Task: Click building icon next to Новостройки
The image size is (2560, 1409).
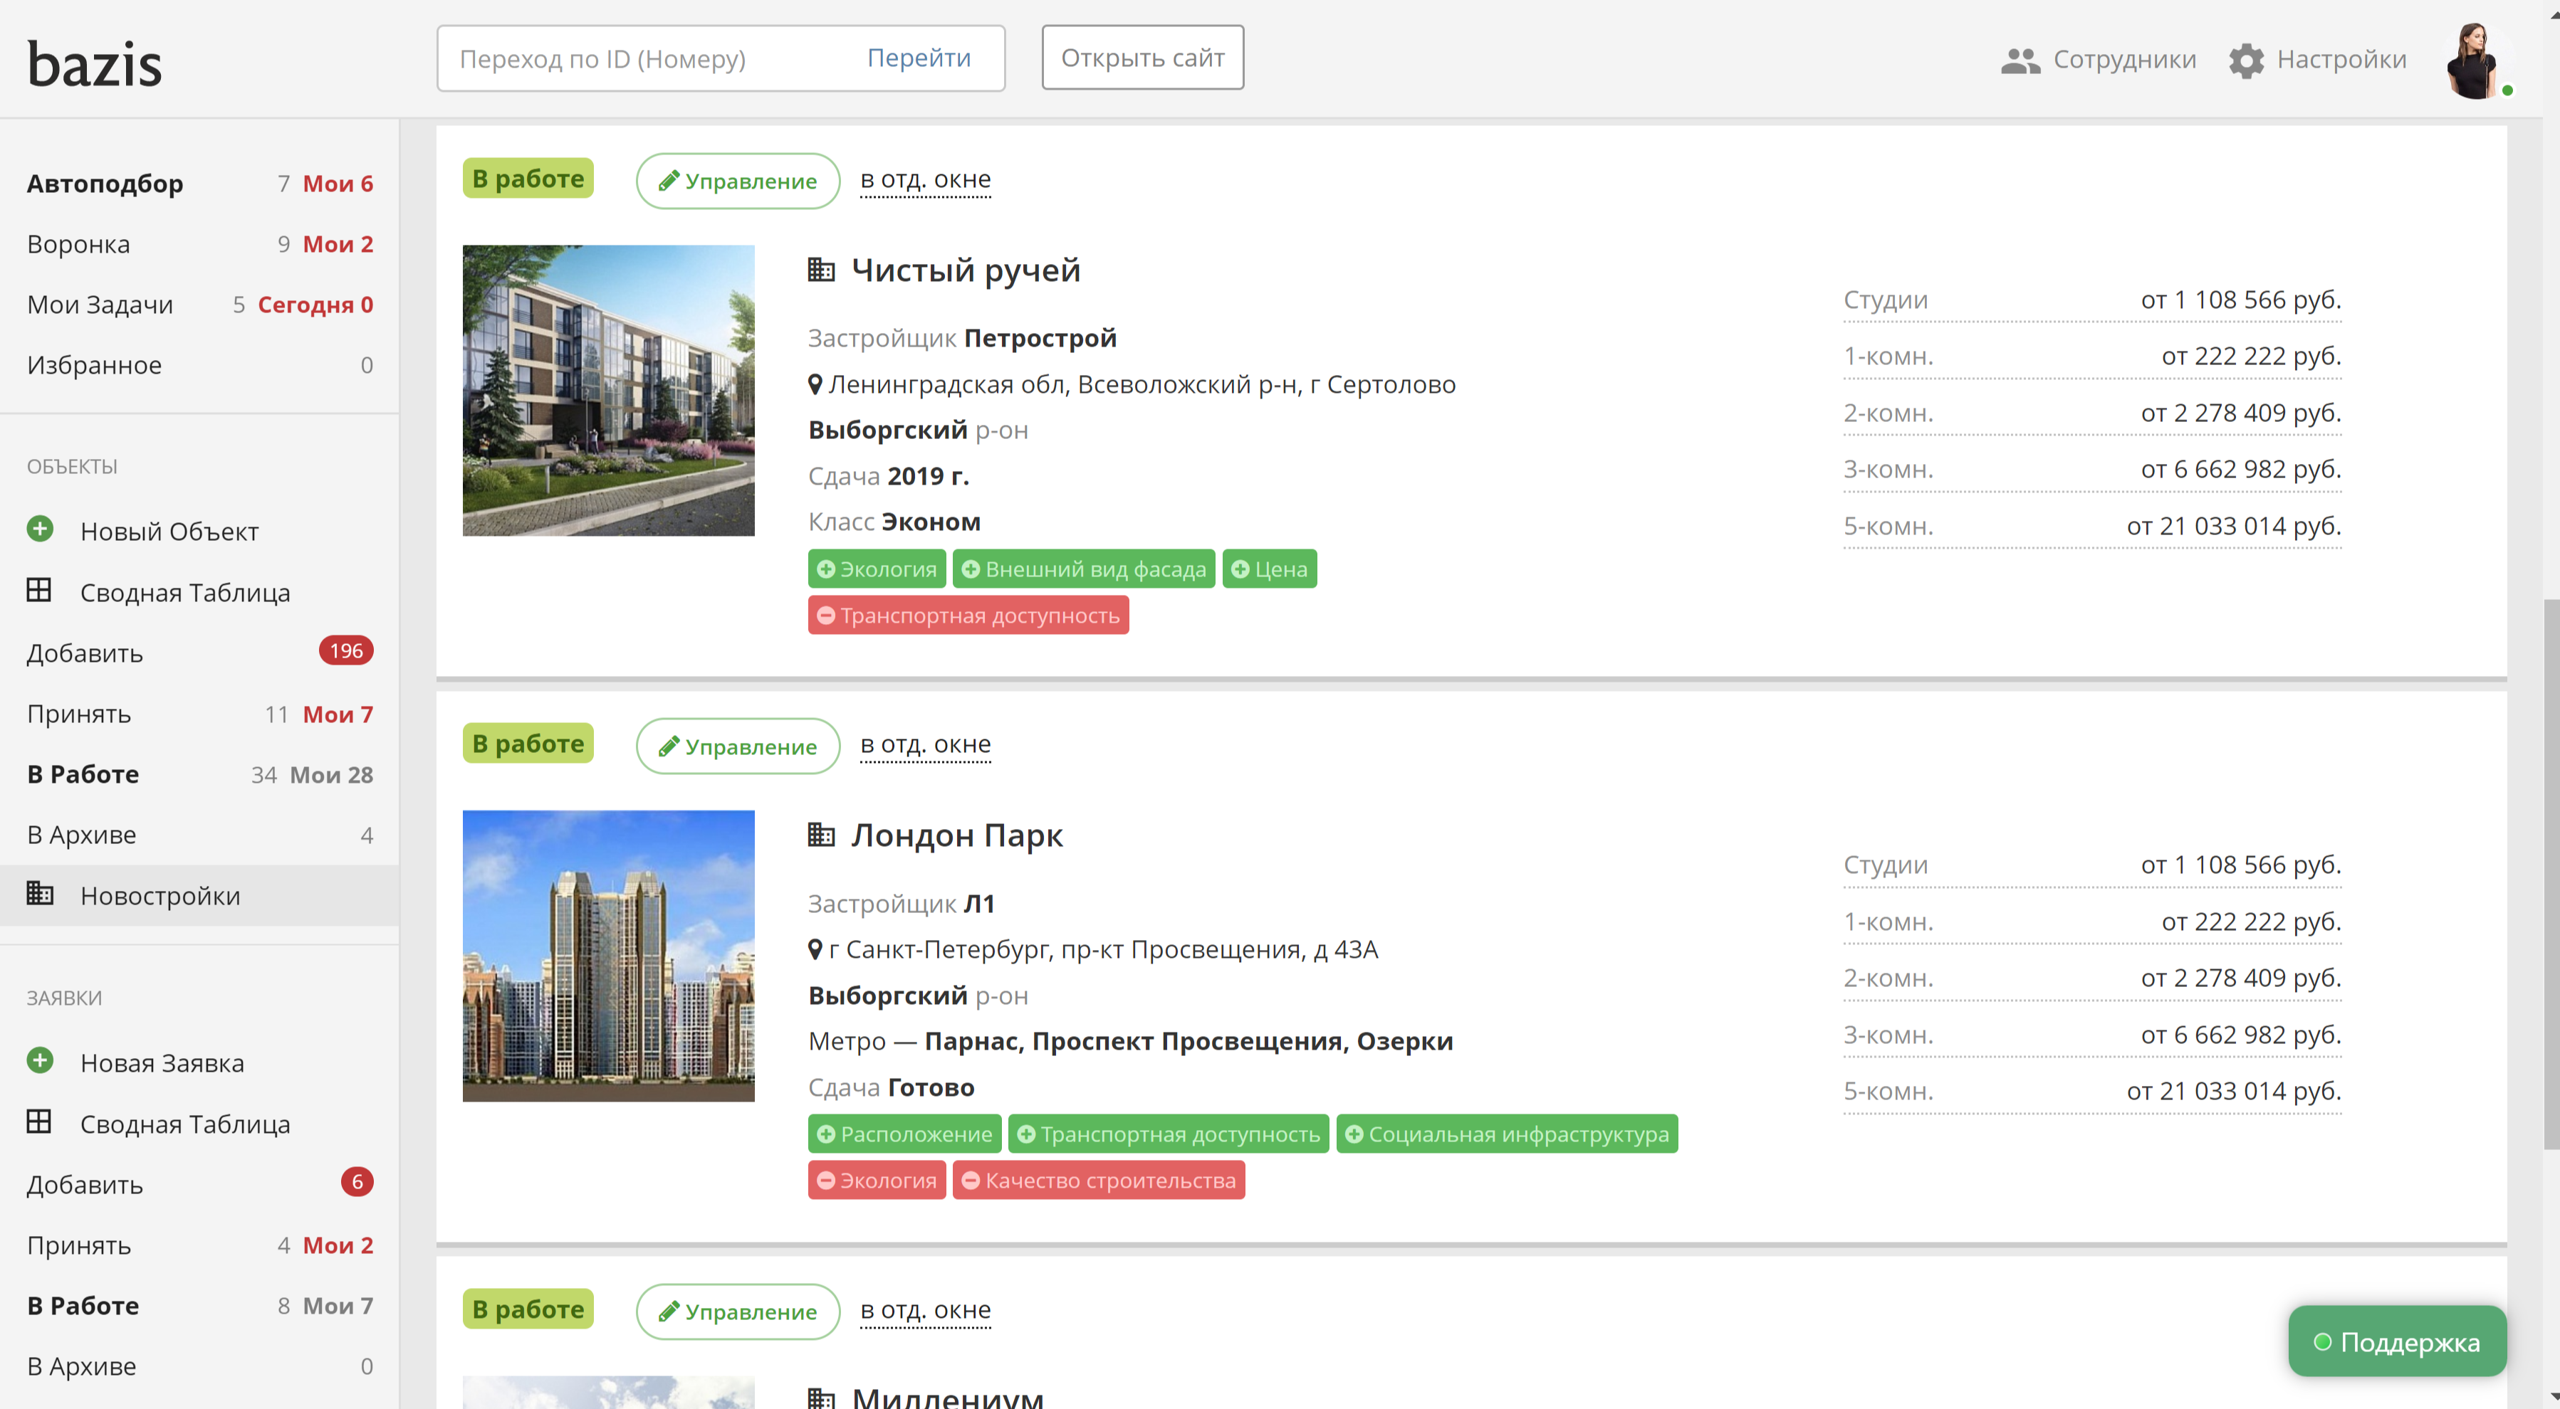Action: coord(40,893)
